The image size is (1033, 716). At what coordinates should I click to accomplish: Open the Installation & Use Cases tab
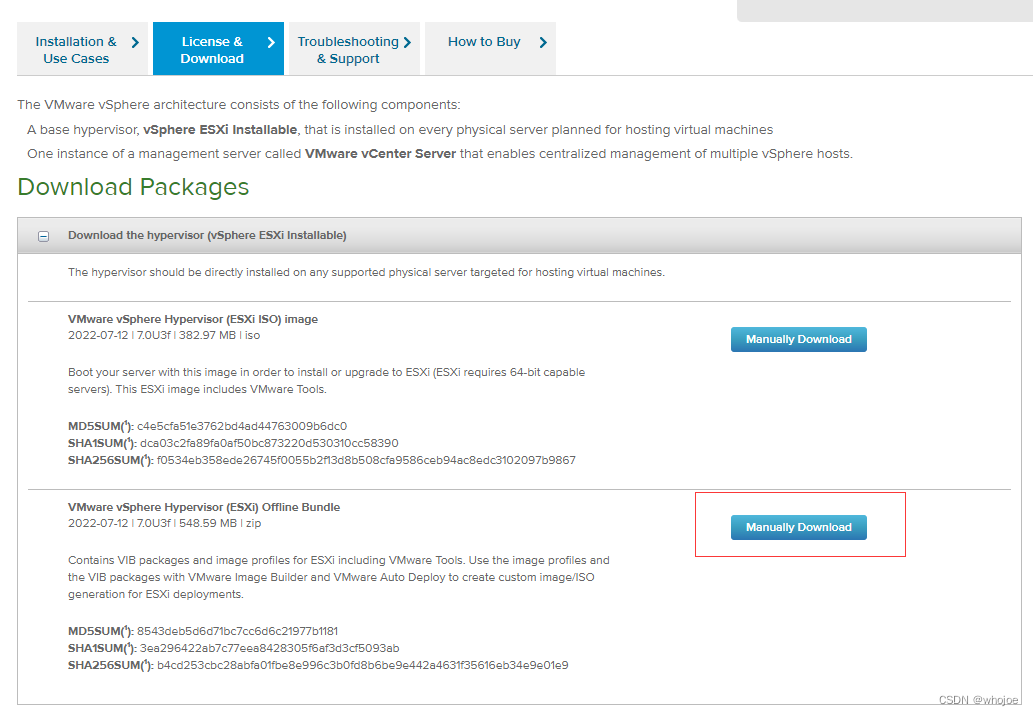click(84, 49)
